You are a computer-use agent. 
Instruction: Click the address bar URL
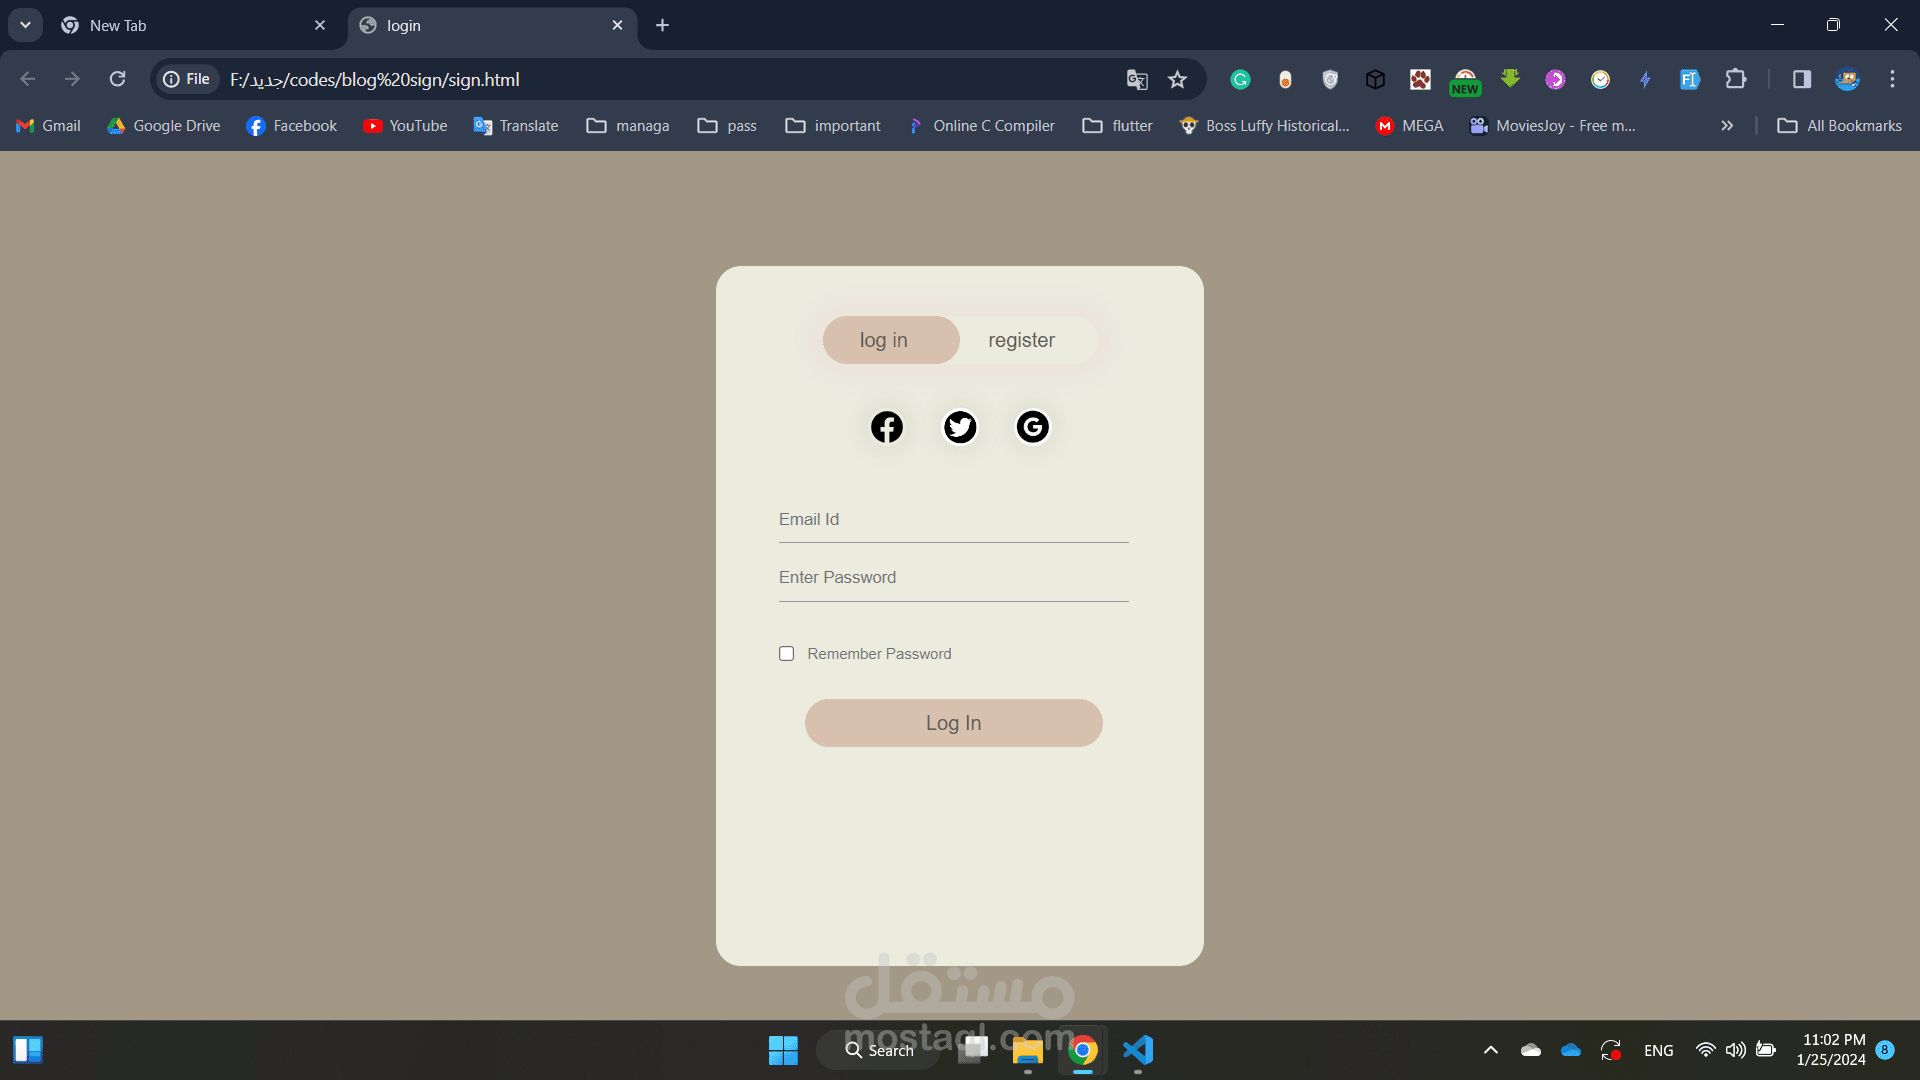click(375, 80)
